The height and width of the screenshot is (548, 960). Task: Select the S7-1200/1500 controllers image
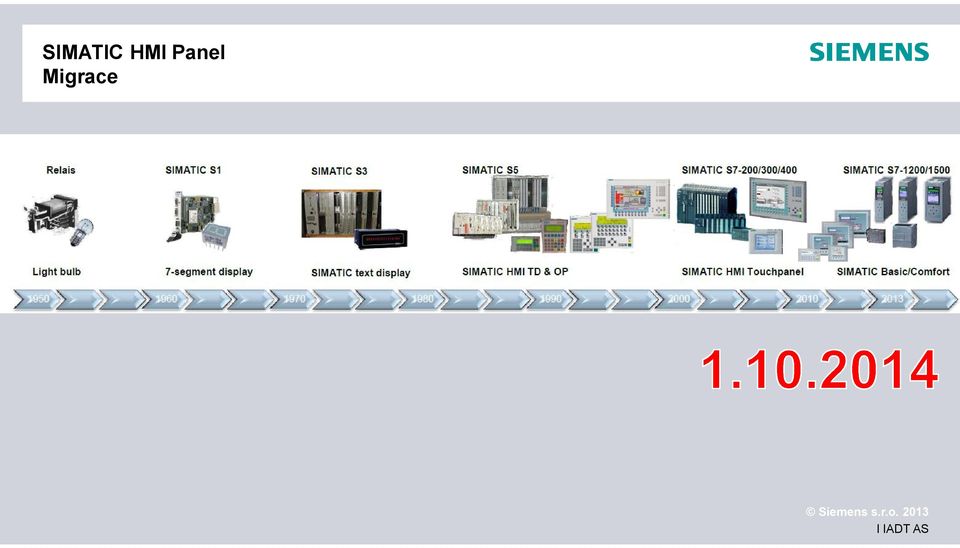[876, 219]
